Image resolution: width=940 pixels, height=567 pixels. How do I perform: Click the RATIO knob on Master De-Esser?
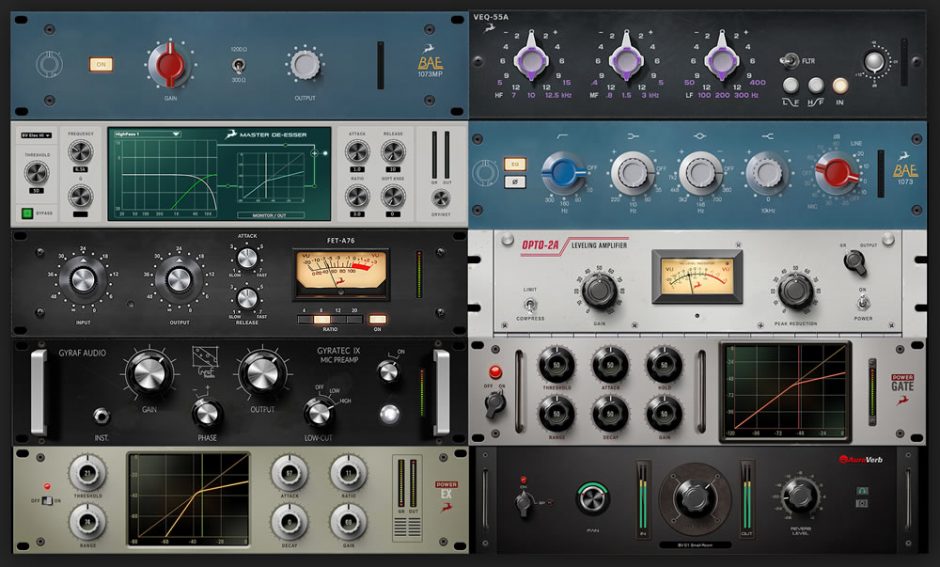(x=357, y=196)
